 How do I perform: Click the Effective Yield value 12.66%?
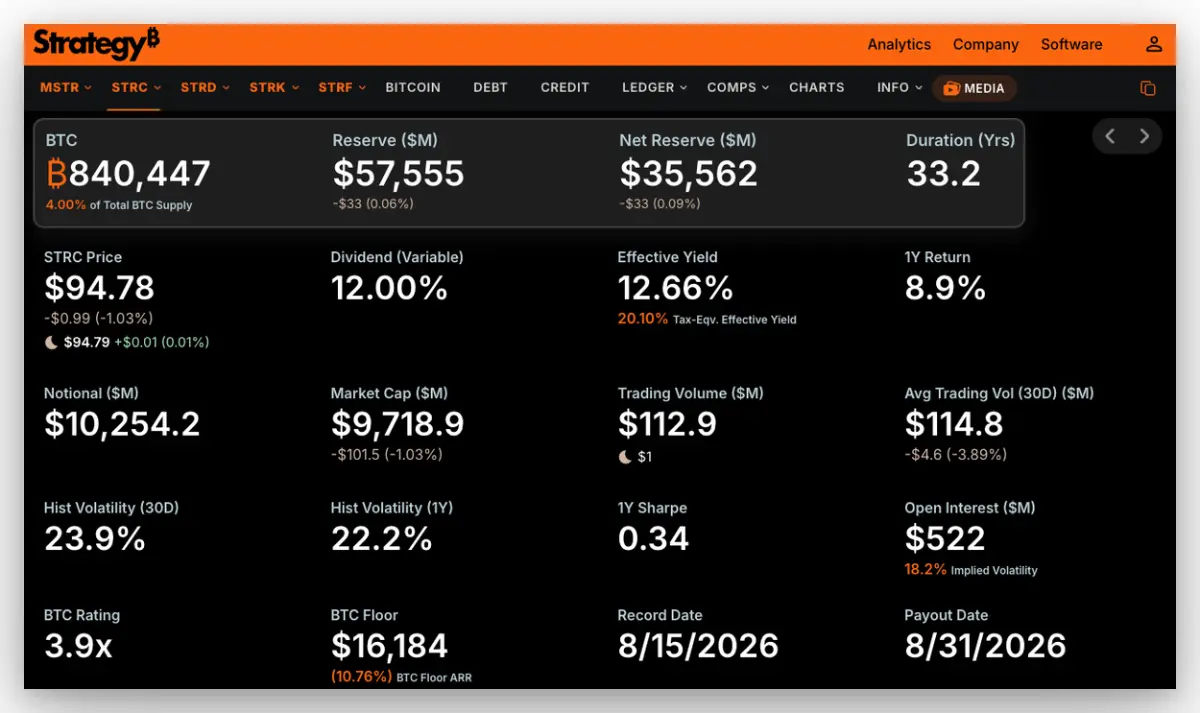tap(675, 289)
